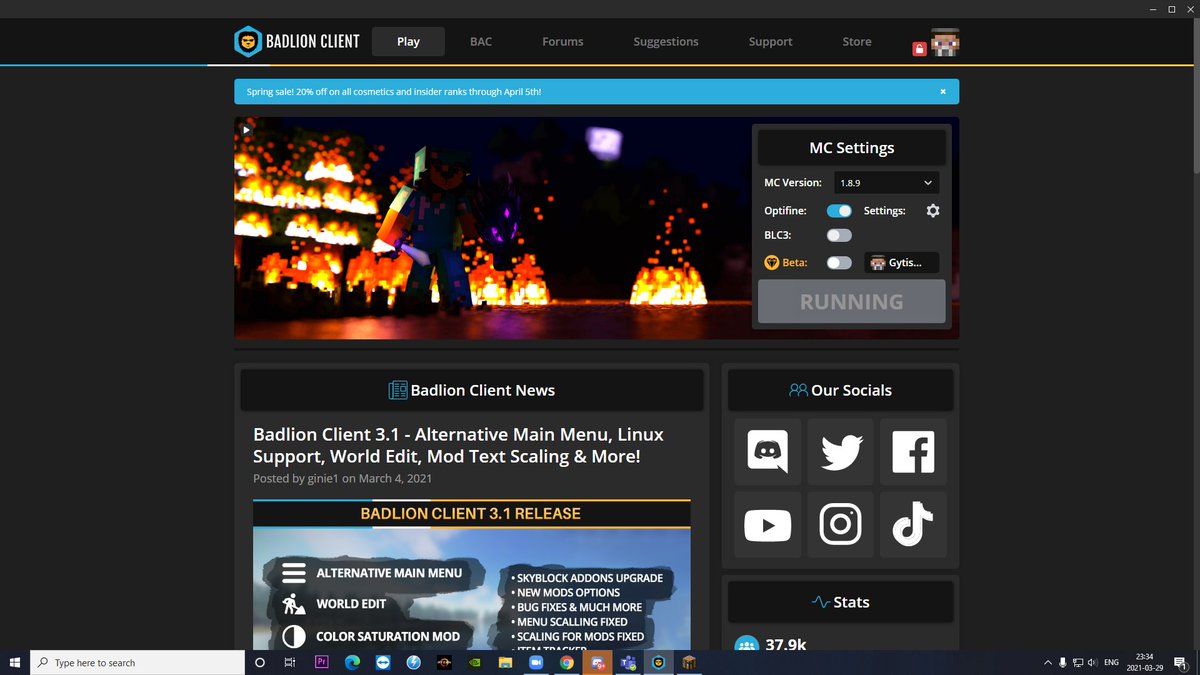Open the MC Version 1.8.9 dropdown

tap(886, 183)
